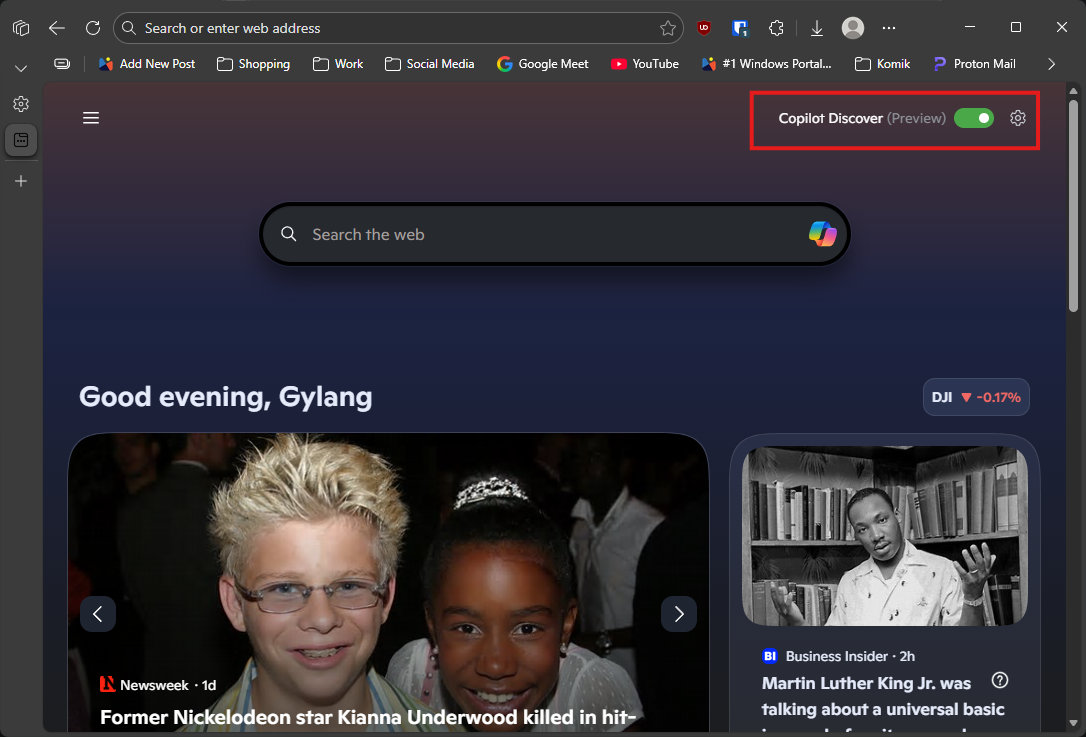The width and height of the screenshot is (1086, 737).
Task: Open the Bitwarden extension icon
Action: [740, 28]
